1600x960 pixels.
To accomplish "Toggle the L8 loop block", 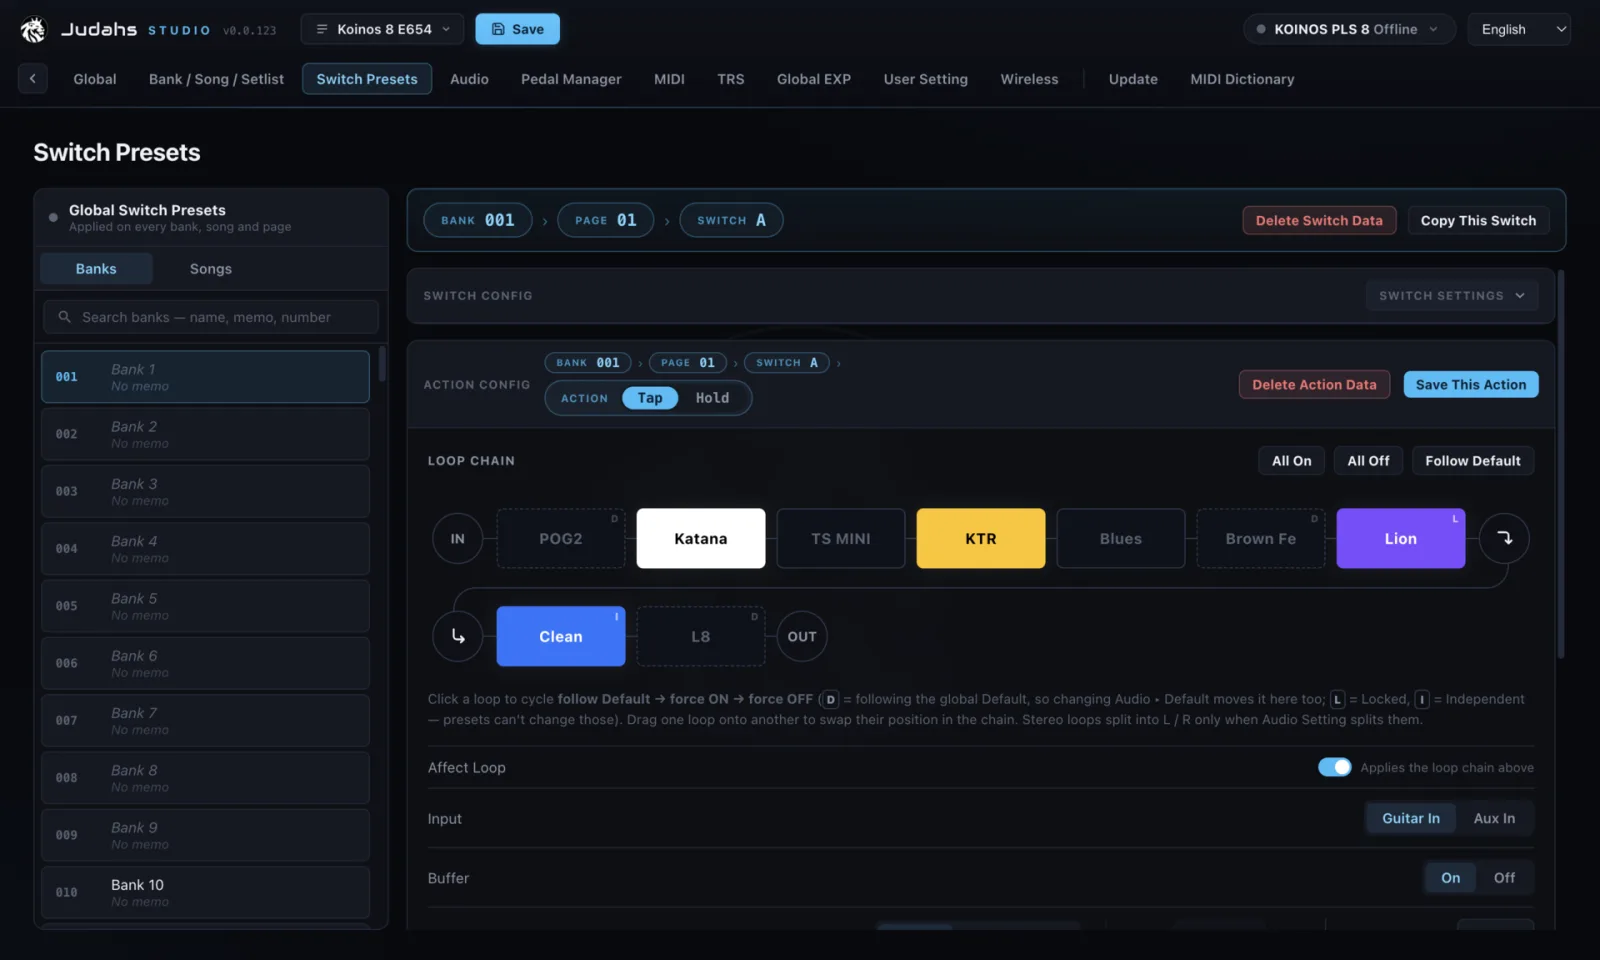I will (x=701, y=636).
